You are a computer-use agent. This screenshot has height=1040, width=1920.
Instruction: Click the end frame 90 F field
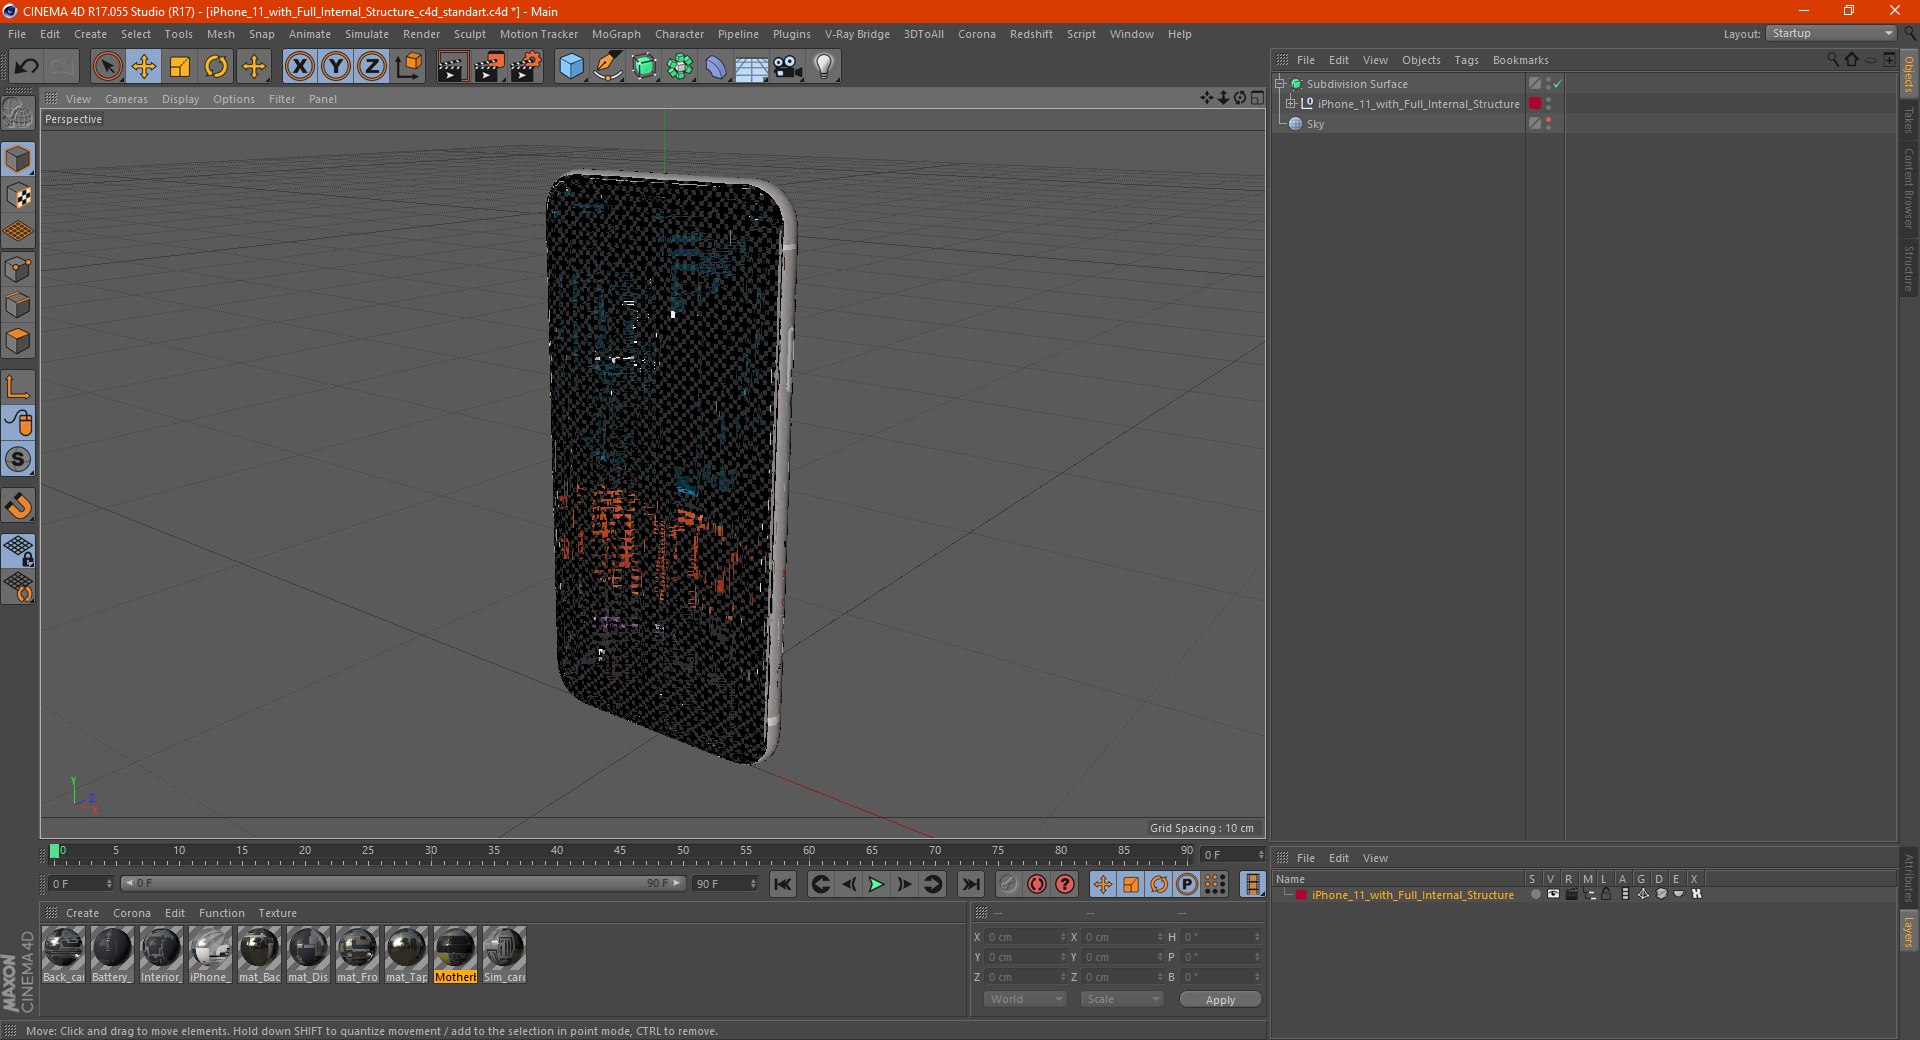[x=725, y=884]
